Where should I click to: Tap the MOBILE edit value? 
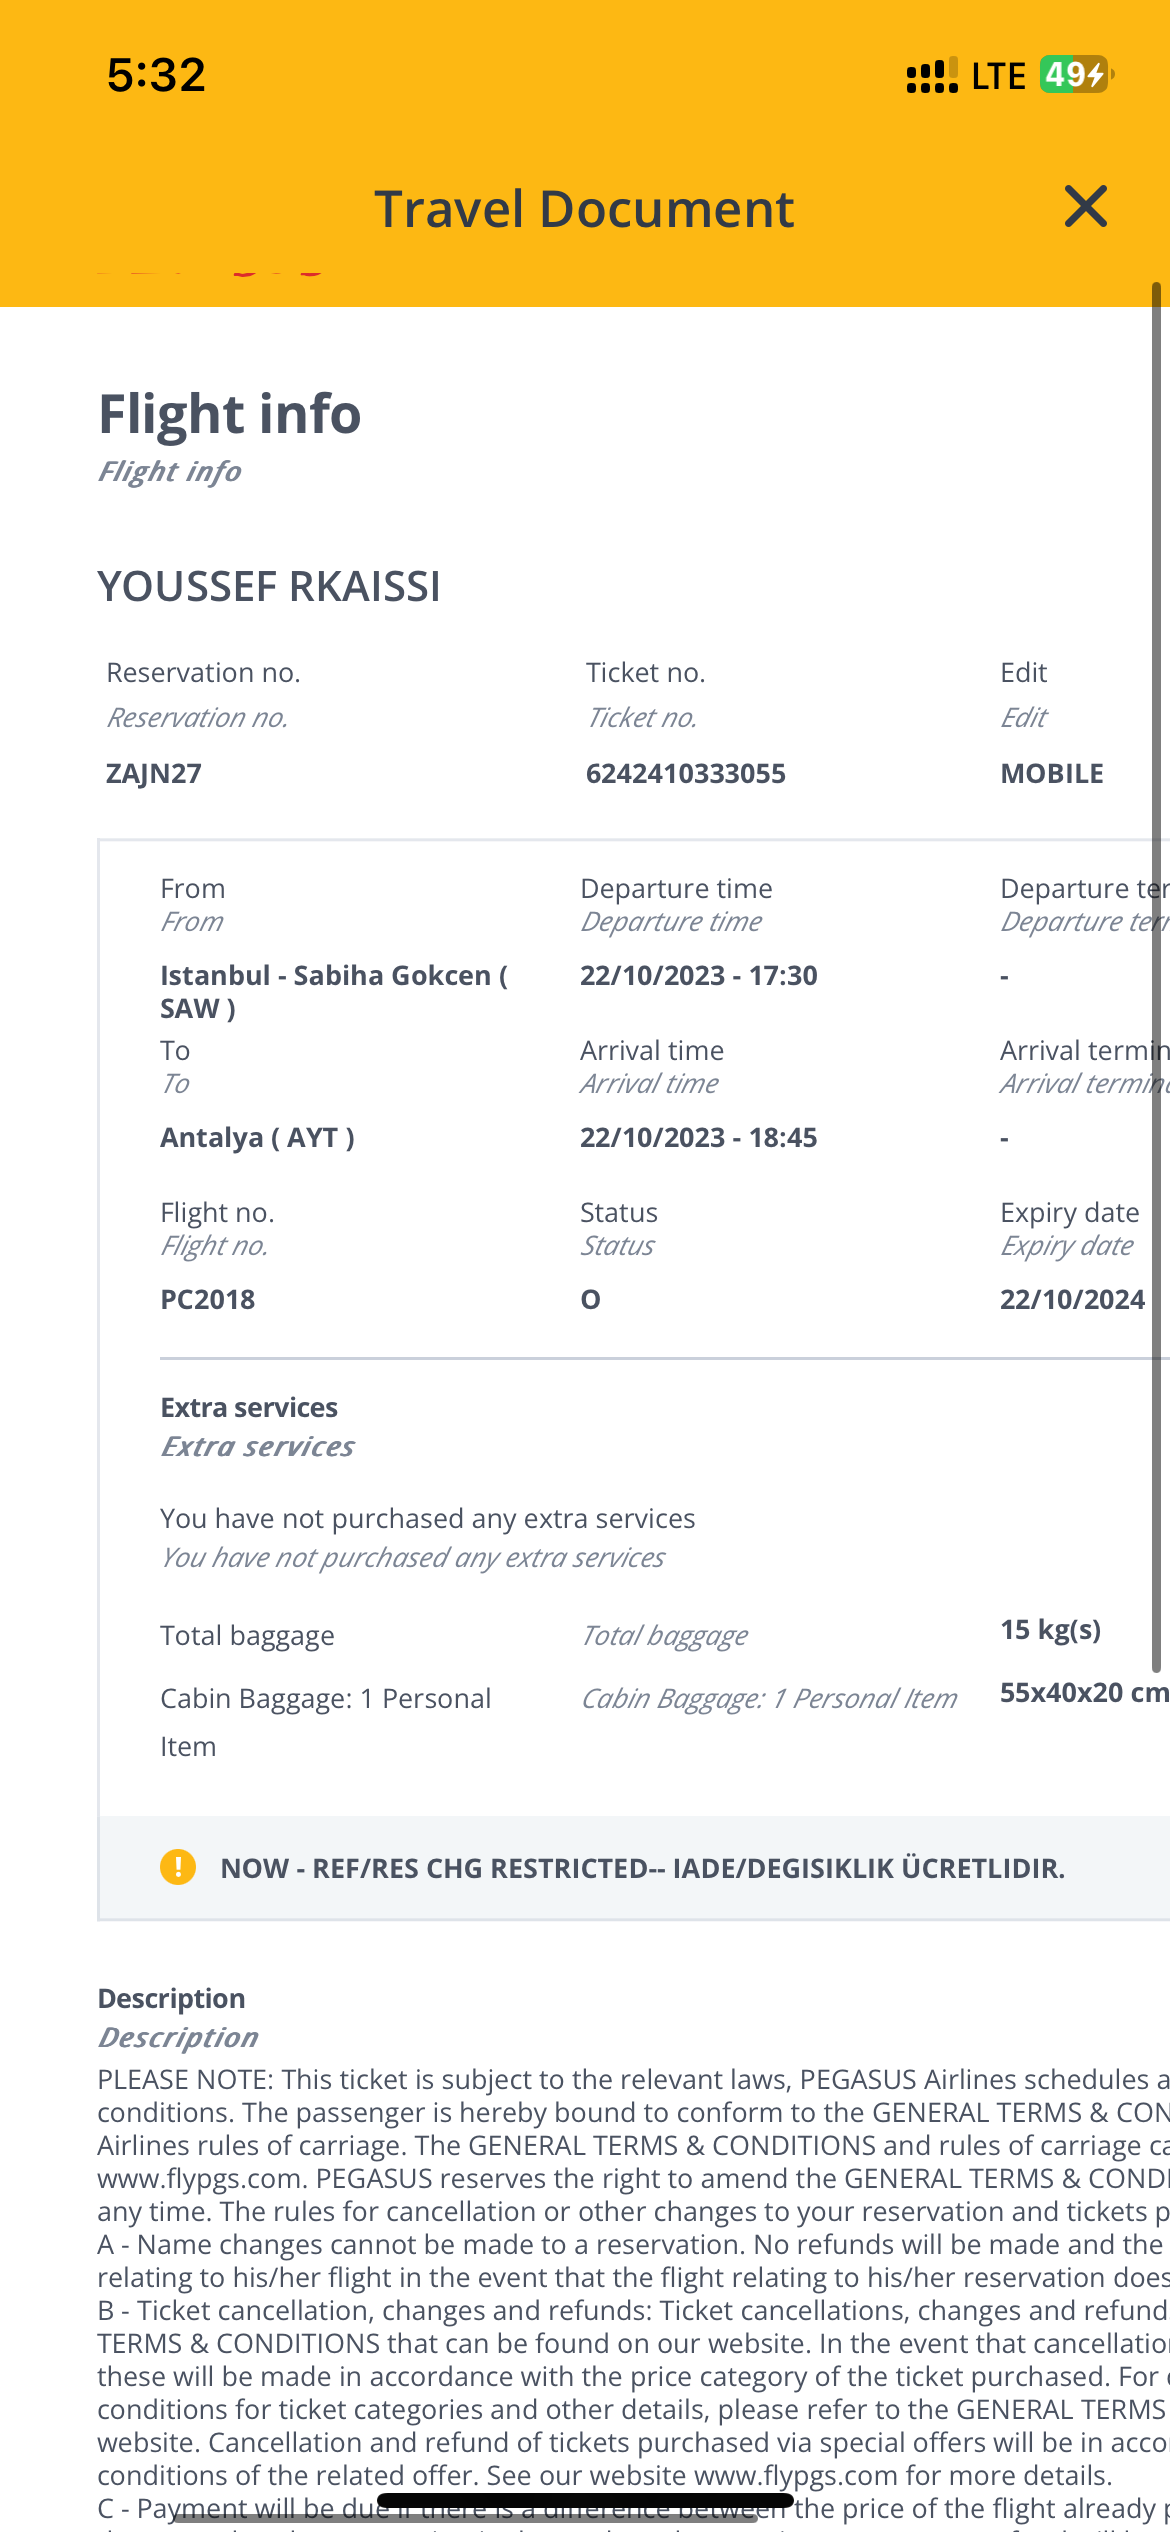coord(1052,773)
